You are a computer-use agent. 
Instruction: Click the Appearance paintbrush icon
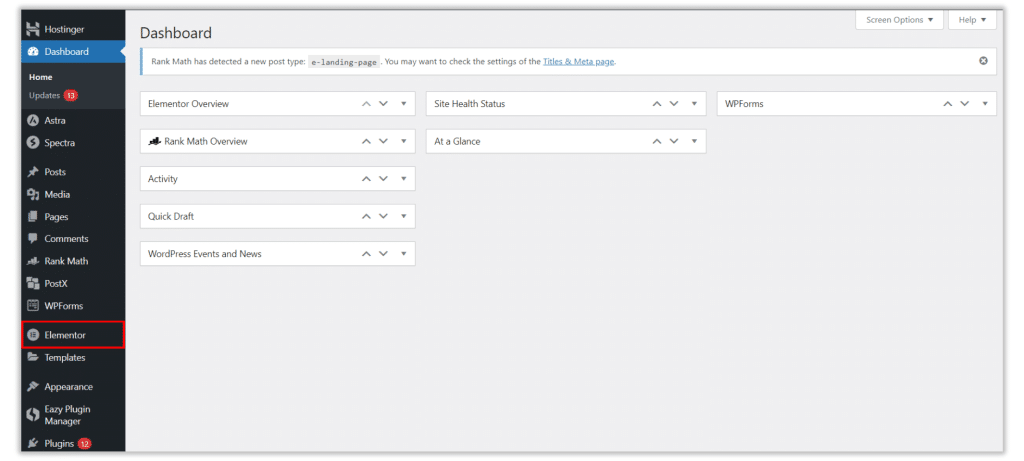pos(33,387)
